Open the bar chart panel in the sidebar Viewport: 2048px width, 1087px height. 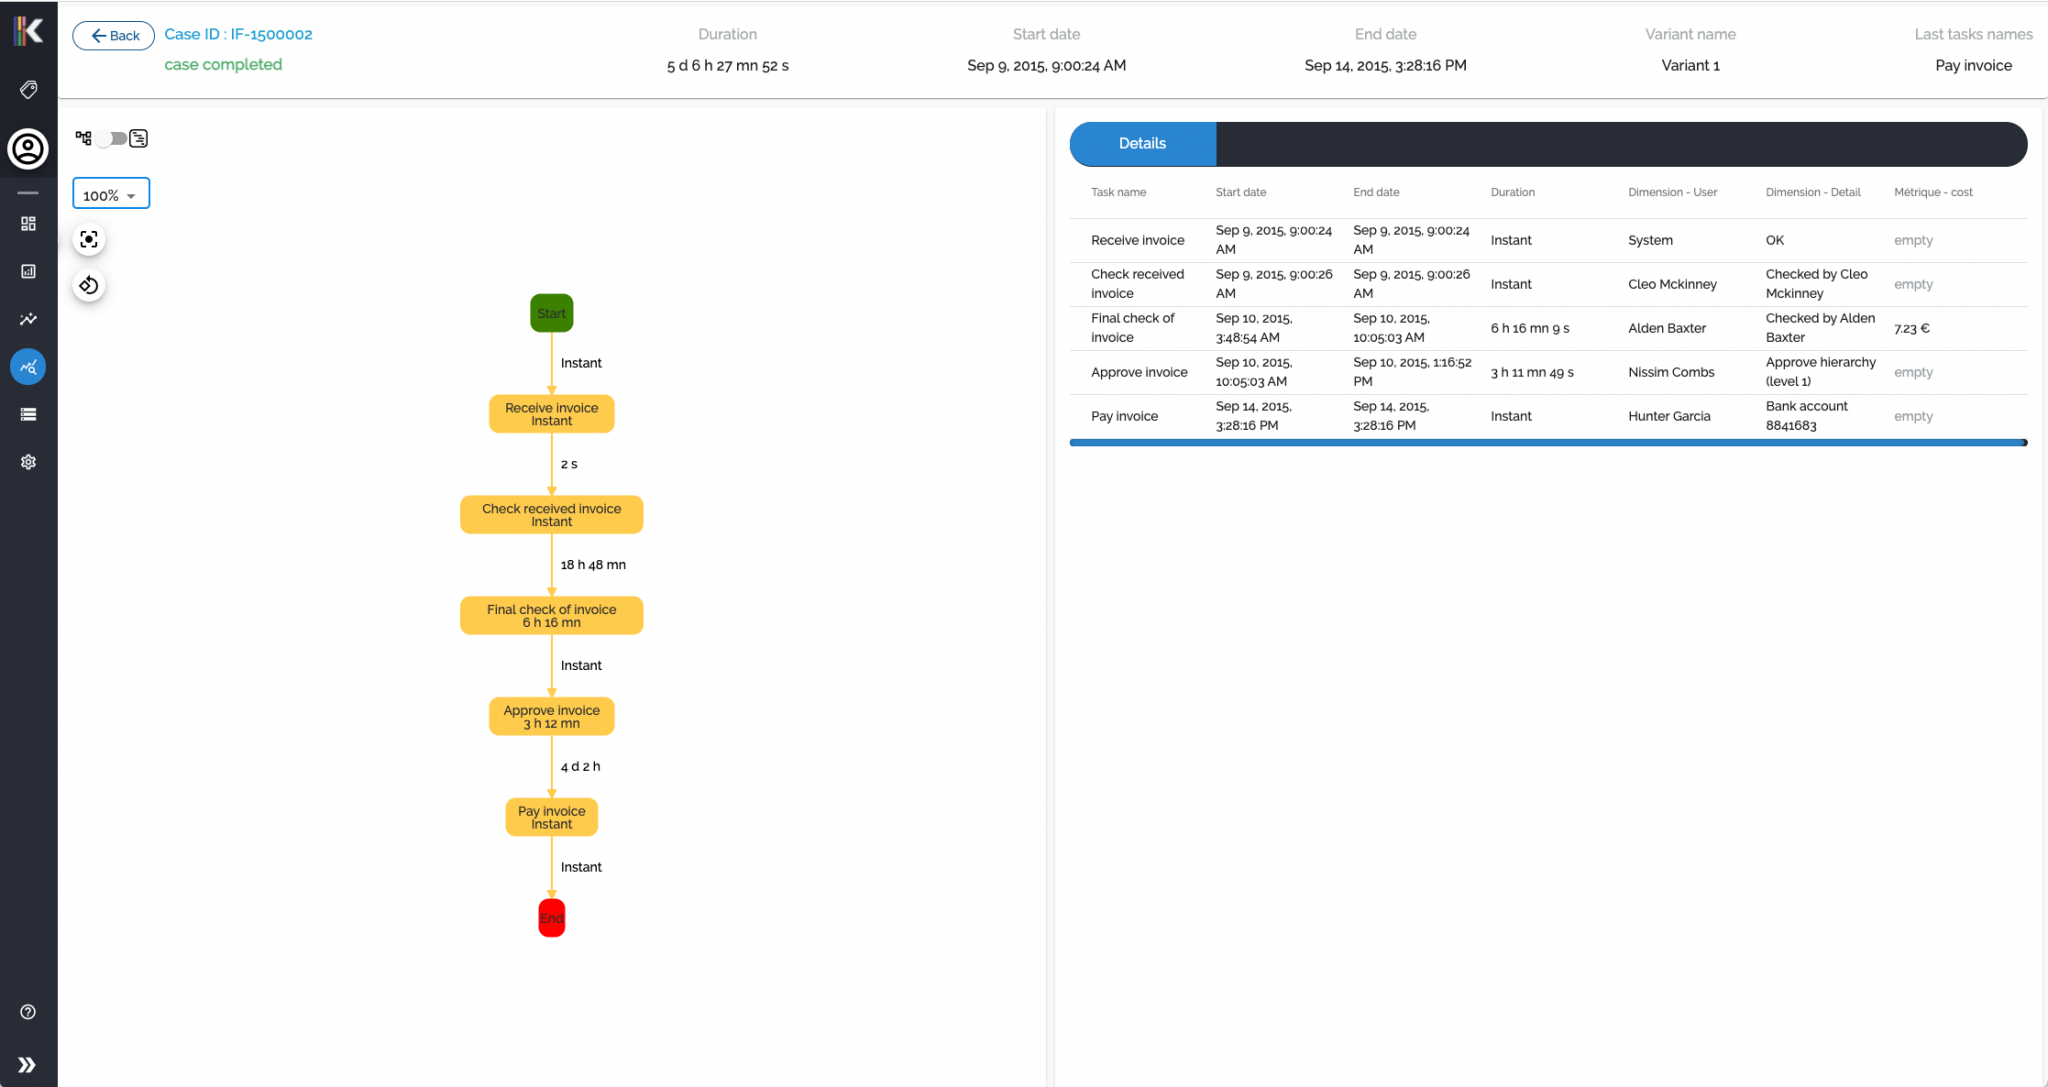pos(28,271)
